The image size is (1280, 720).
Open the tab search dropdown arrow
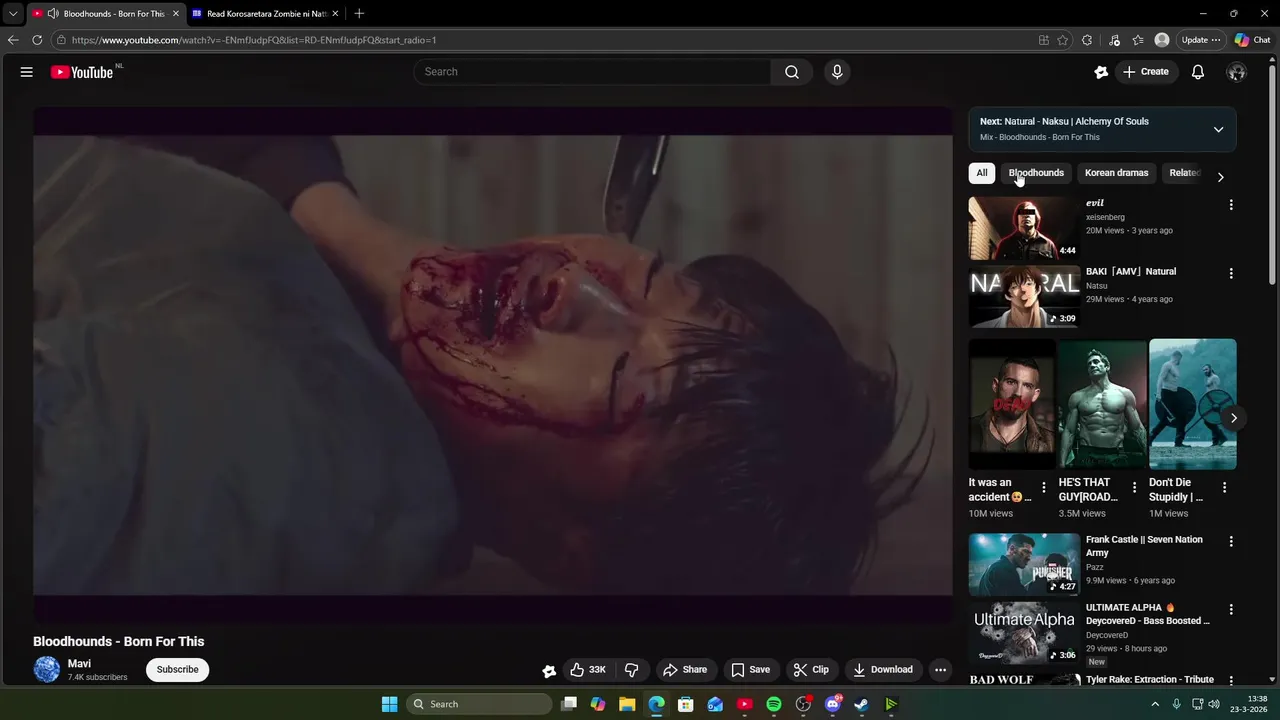[x=13, y=14]
